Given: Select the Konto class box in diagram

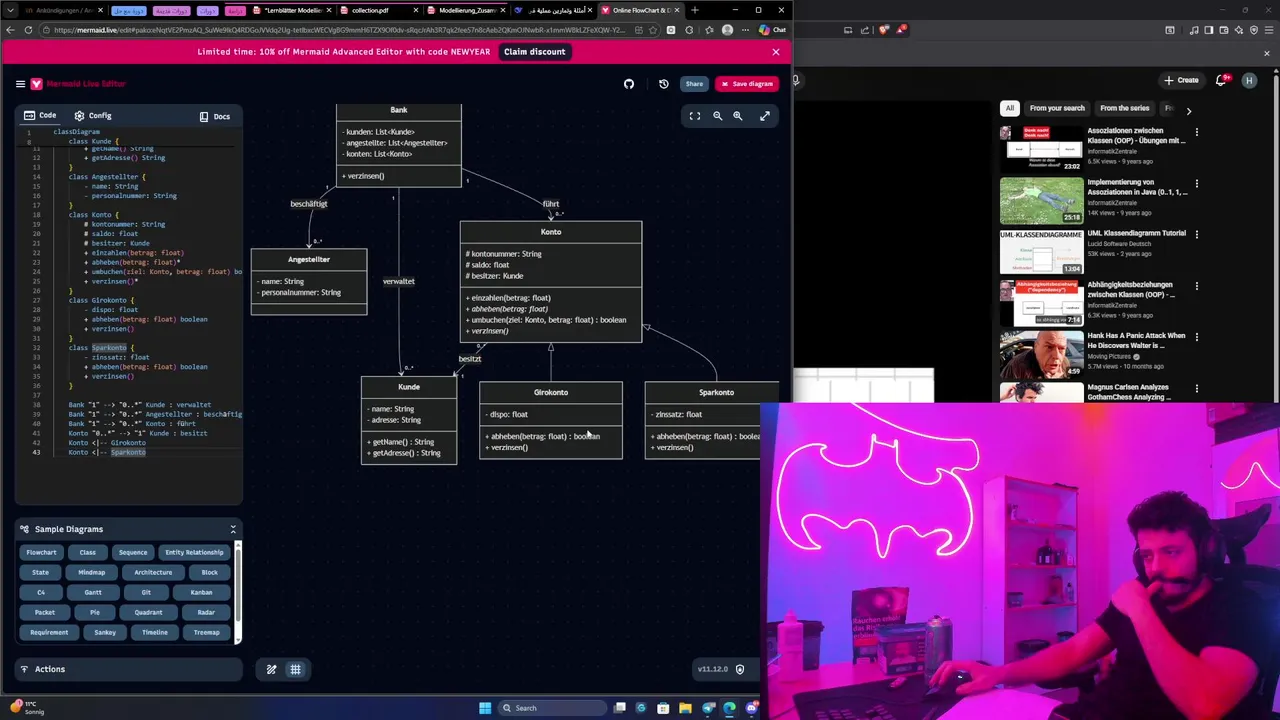Looking at the screenshot, I should 551,282.
